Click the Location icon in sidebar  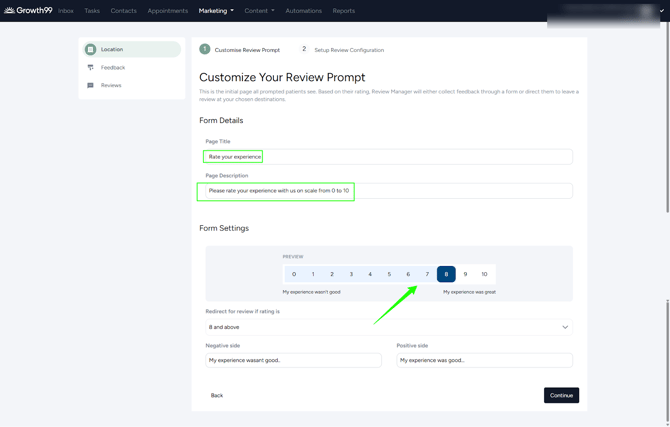coord(90,49)
